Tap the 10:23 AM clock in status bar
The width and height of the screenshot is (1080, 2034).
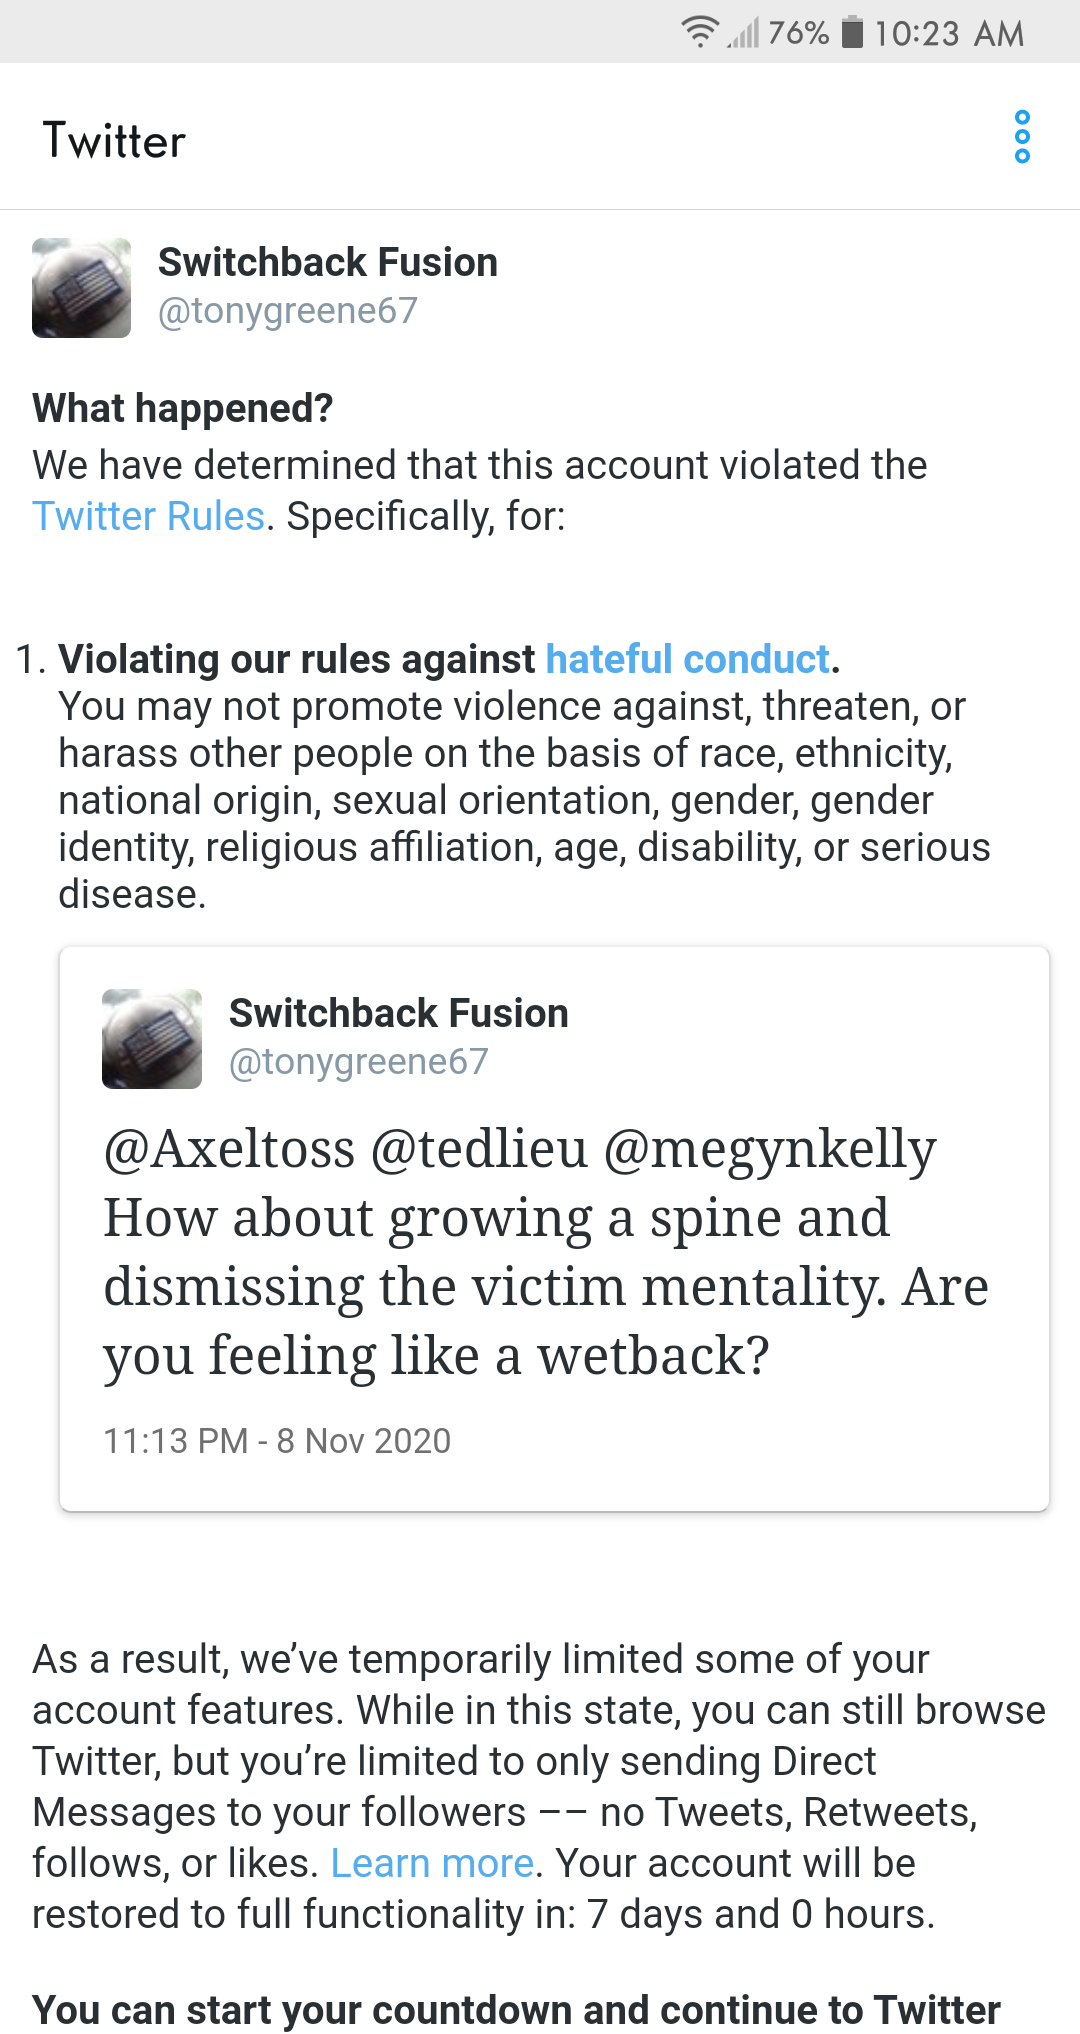coord(949,33)
